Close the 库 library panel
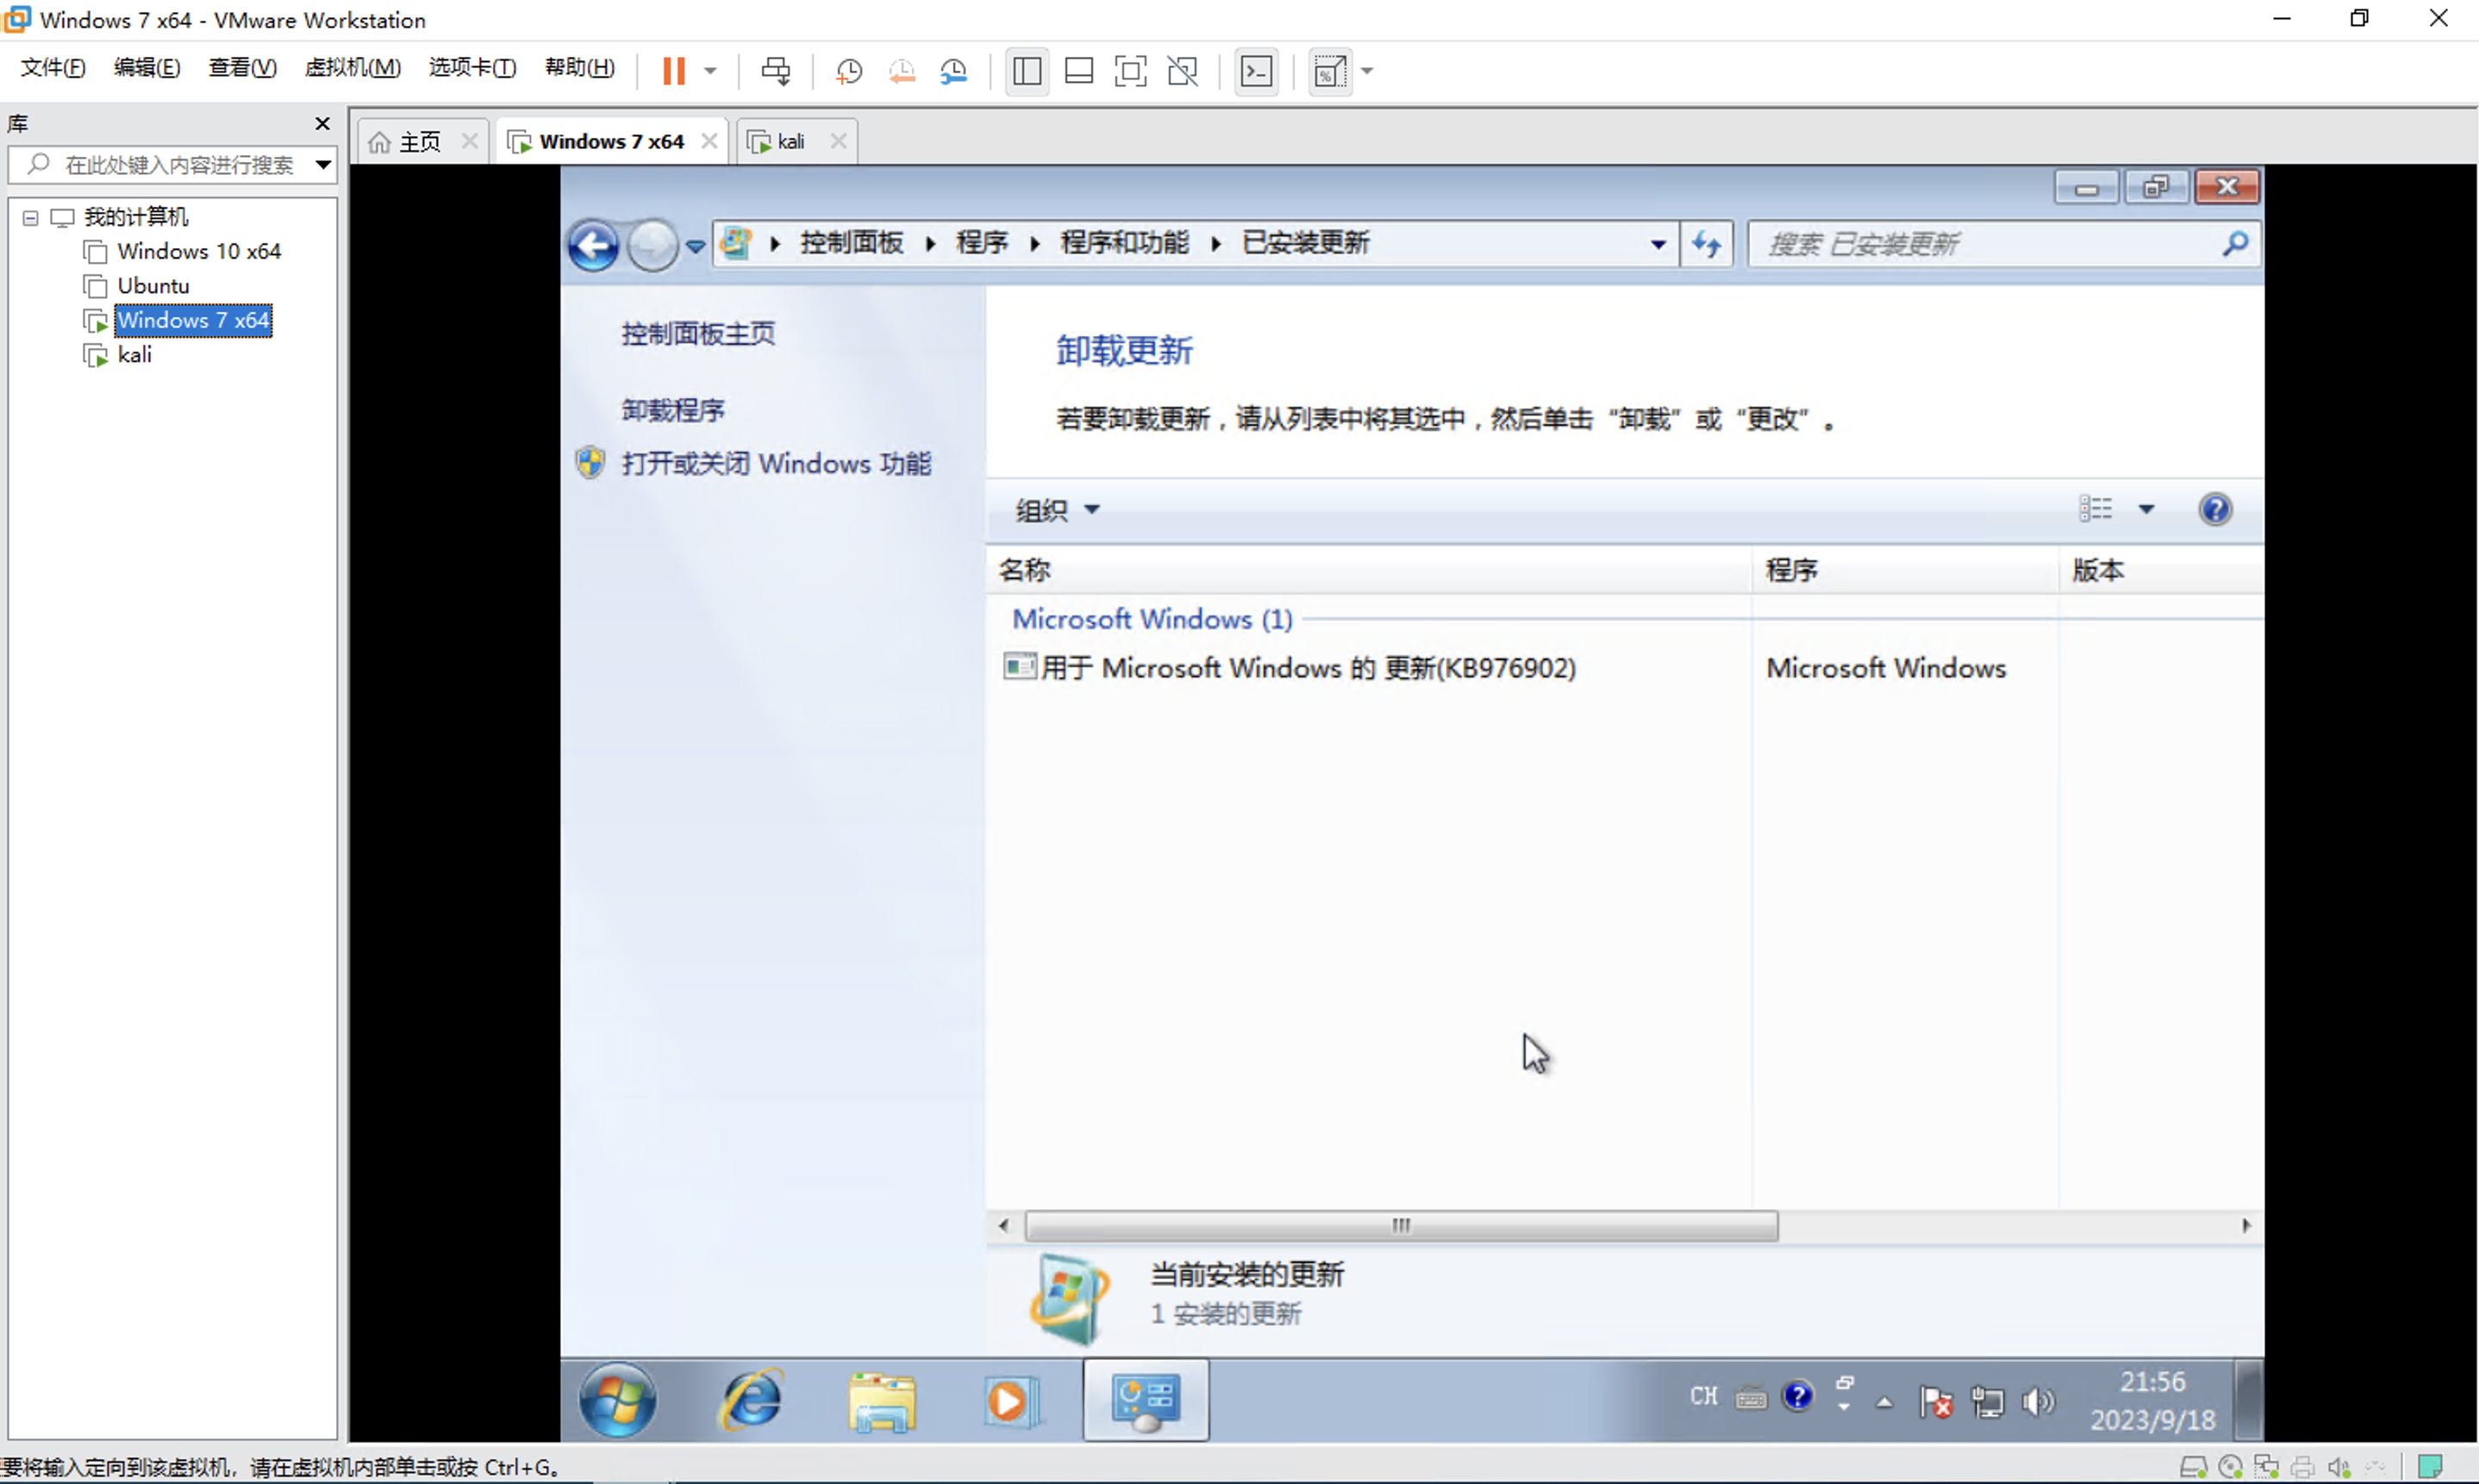2479x1484 pixels. click(x=322, y=123)
